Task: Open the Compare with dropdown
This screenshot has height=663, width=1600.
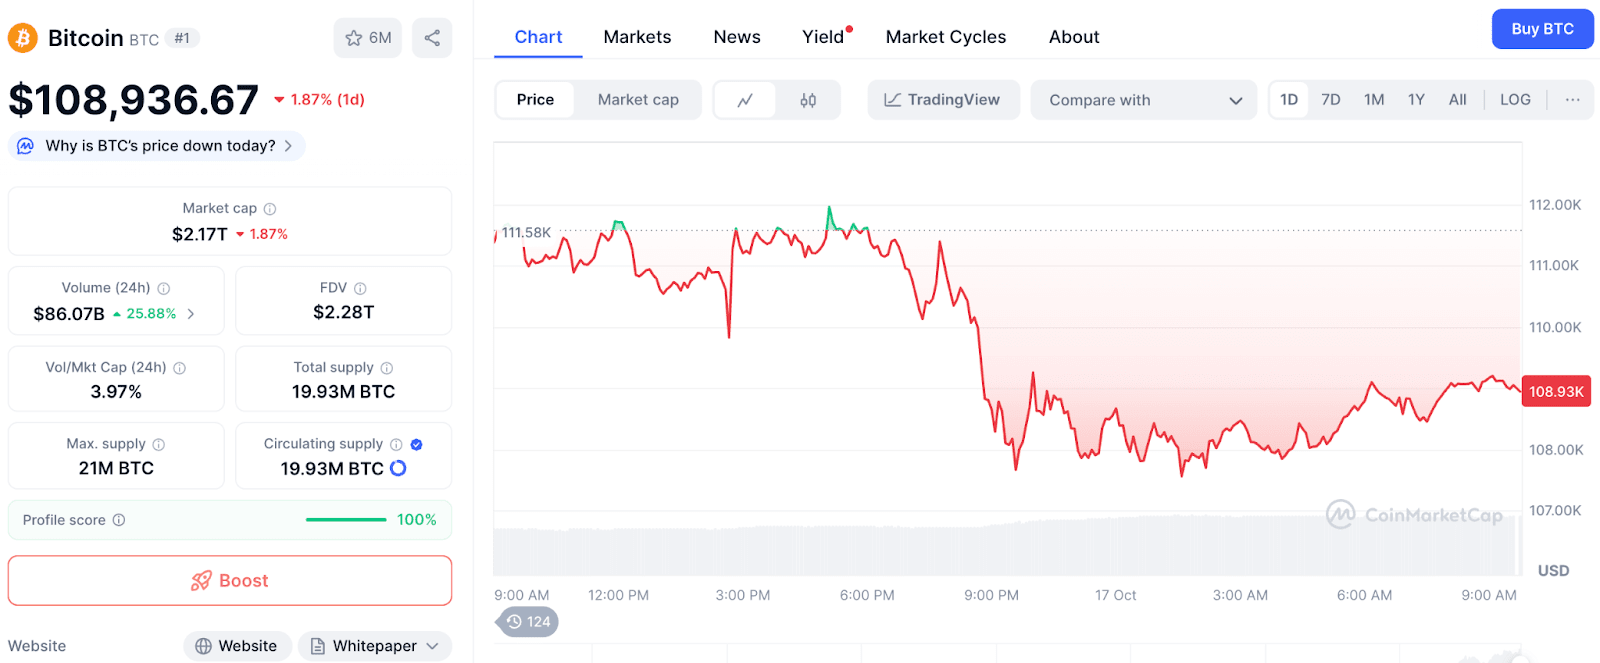Action: (x=1144, y=100)
